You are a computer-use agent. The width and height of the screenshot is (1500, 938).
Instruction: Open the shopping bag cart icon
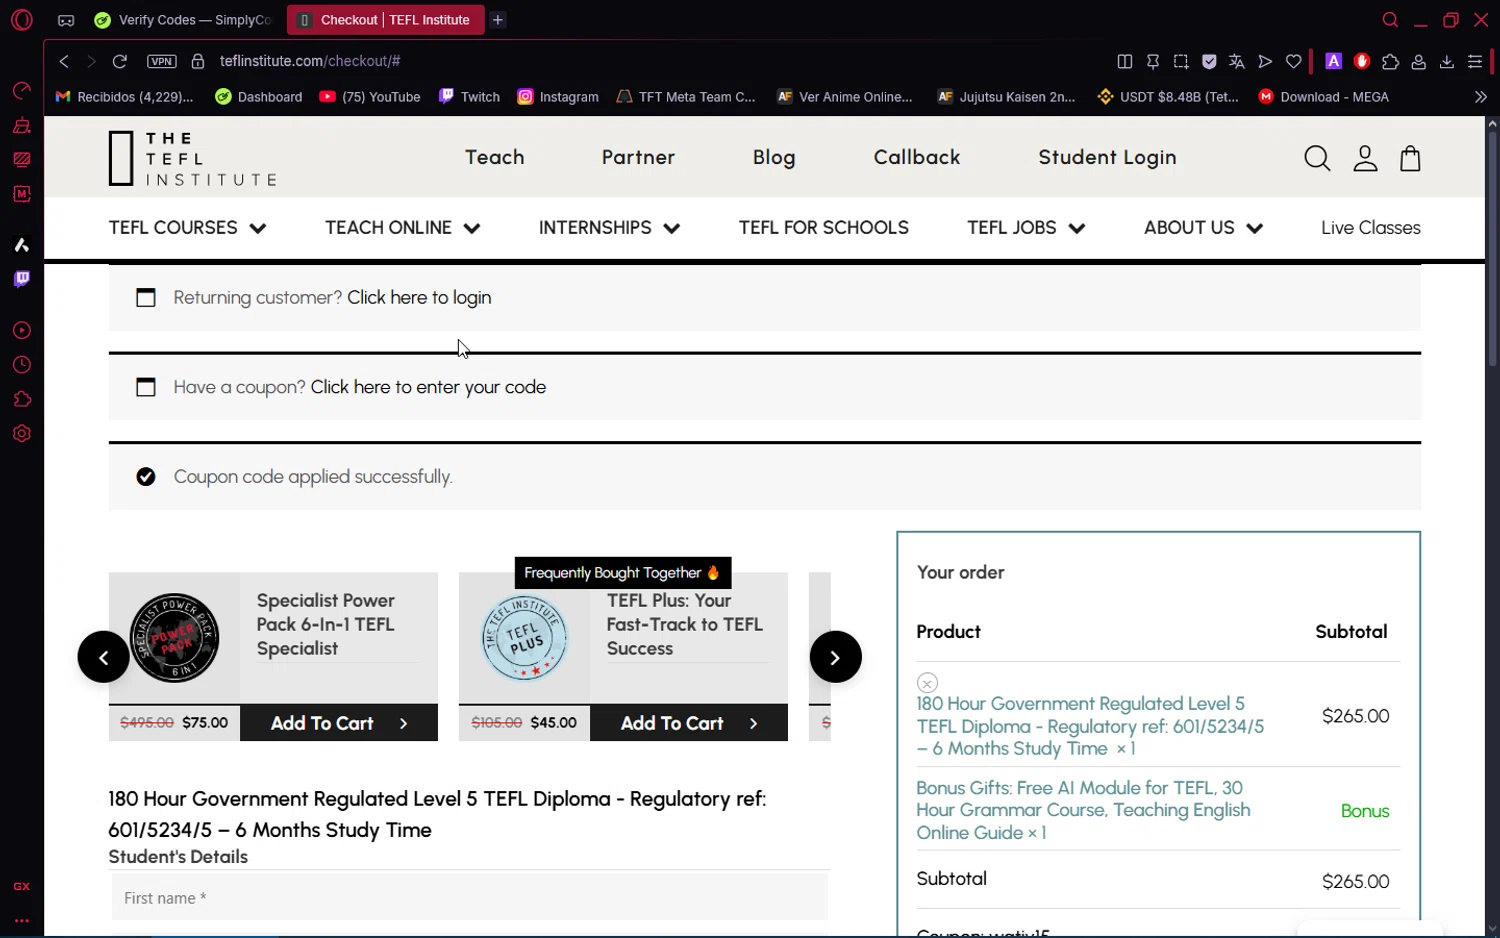pos(1410,158)
